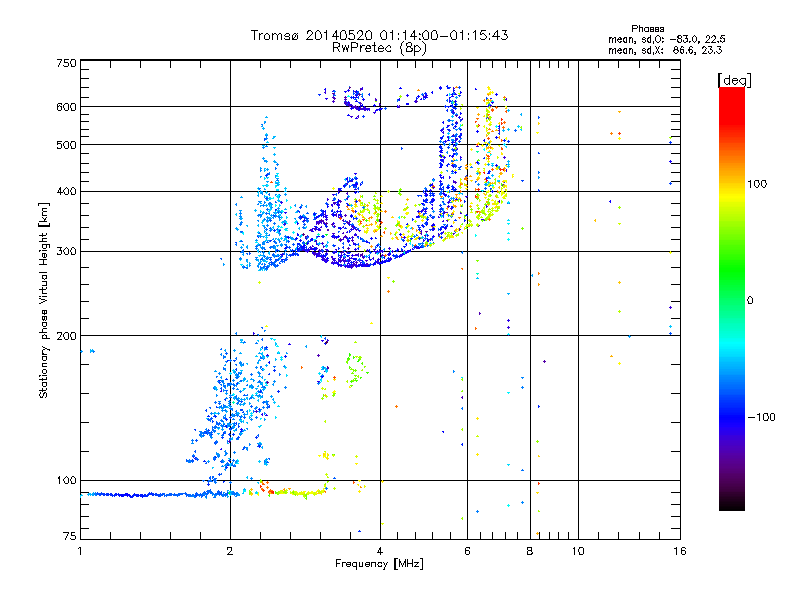Click the x-axis tick label '4'

pos(380,551)
